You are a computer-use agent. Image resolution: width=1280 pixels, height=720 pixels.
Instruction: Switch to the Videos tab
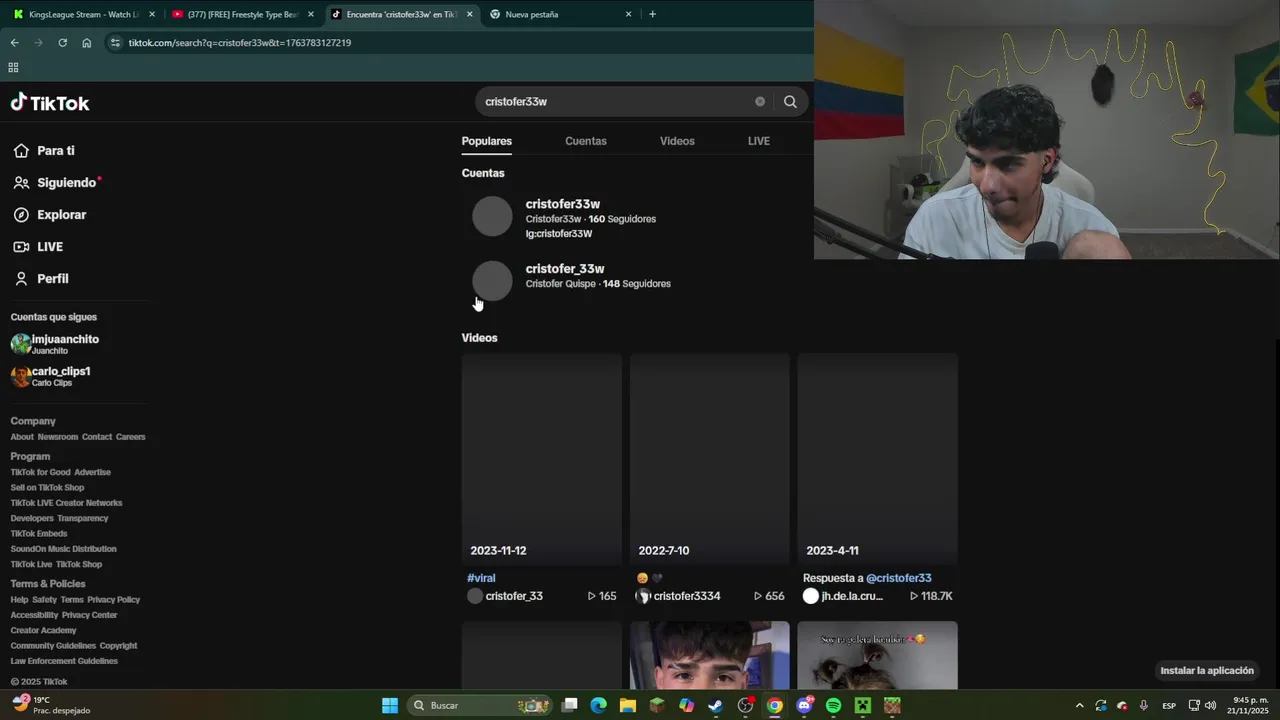677,141
